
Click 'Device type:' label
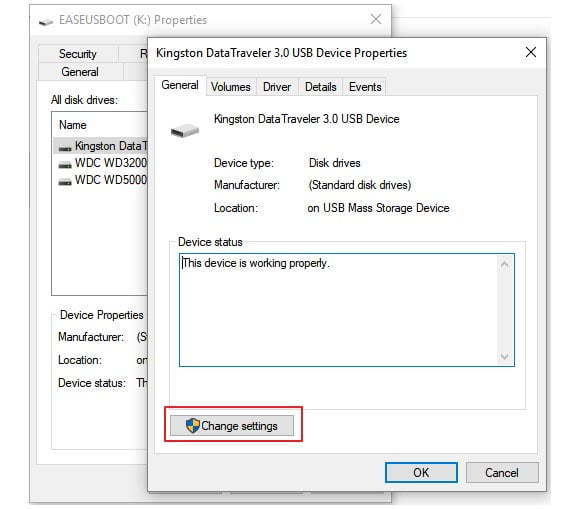pyautogui.click(x=244, y=163)
